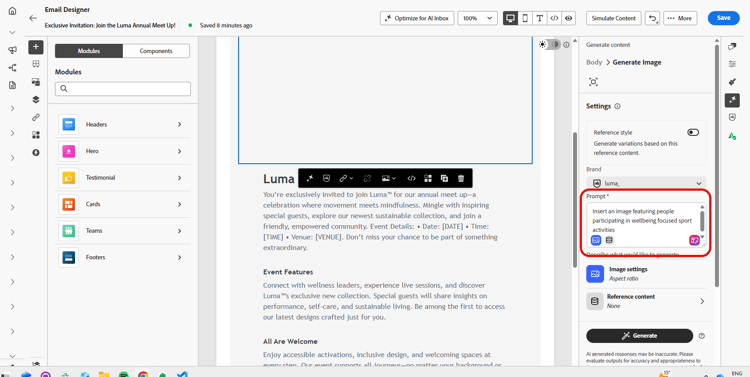
Task: Switch to HTML code view
Action: pos(554,18)
